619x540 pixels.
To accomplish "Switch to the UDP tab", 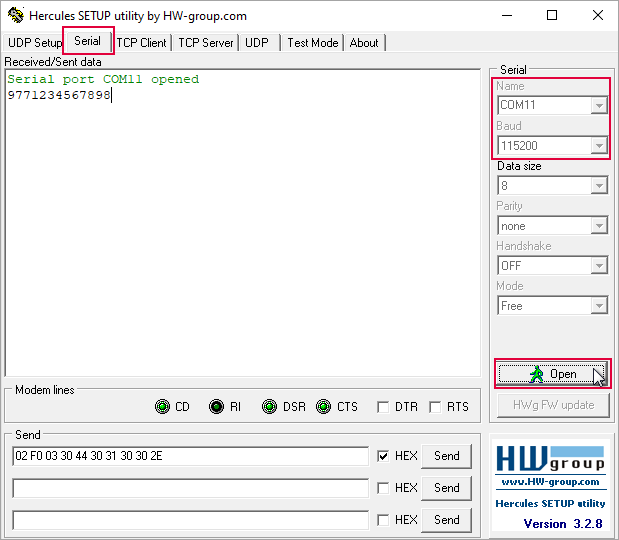I will (257, 43).
